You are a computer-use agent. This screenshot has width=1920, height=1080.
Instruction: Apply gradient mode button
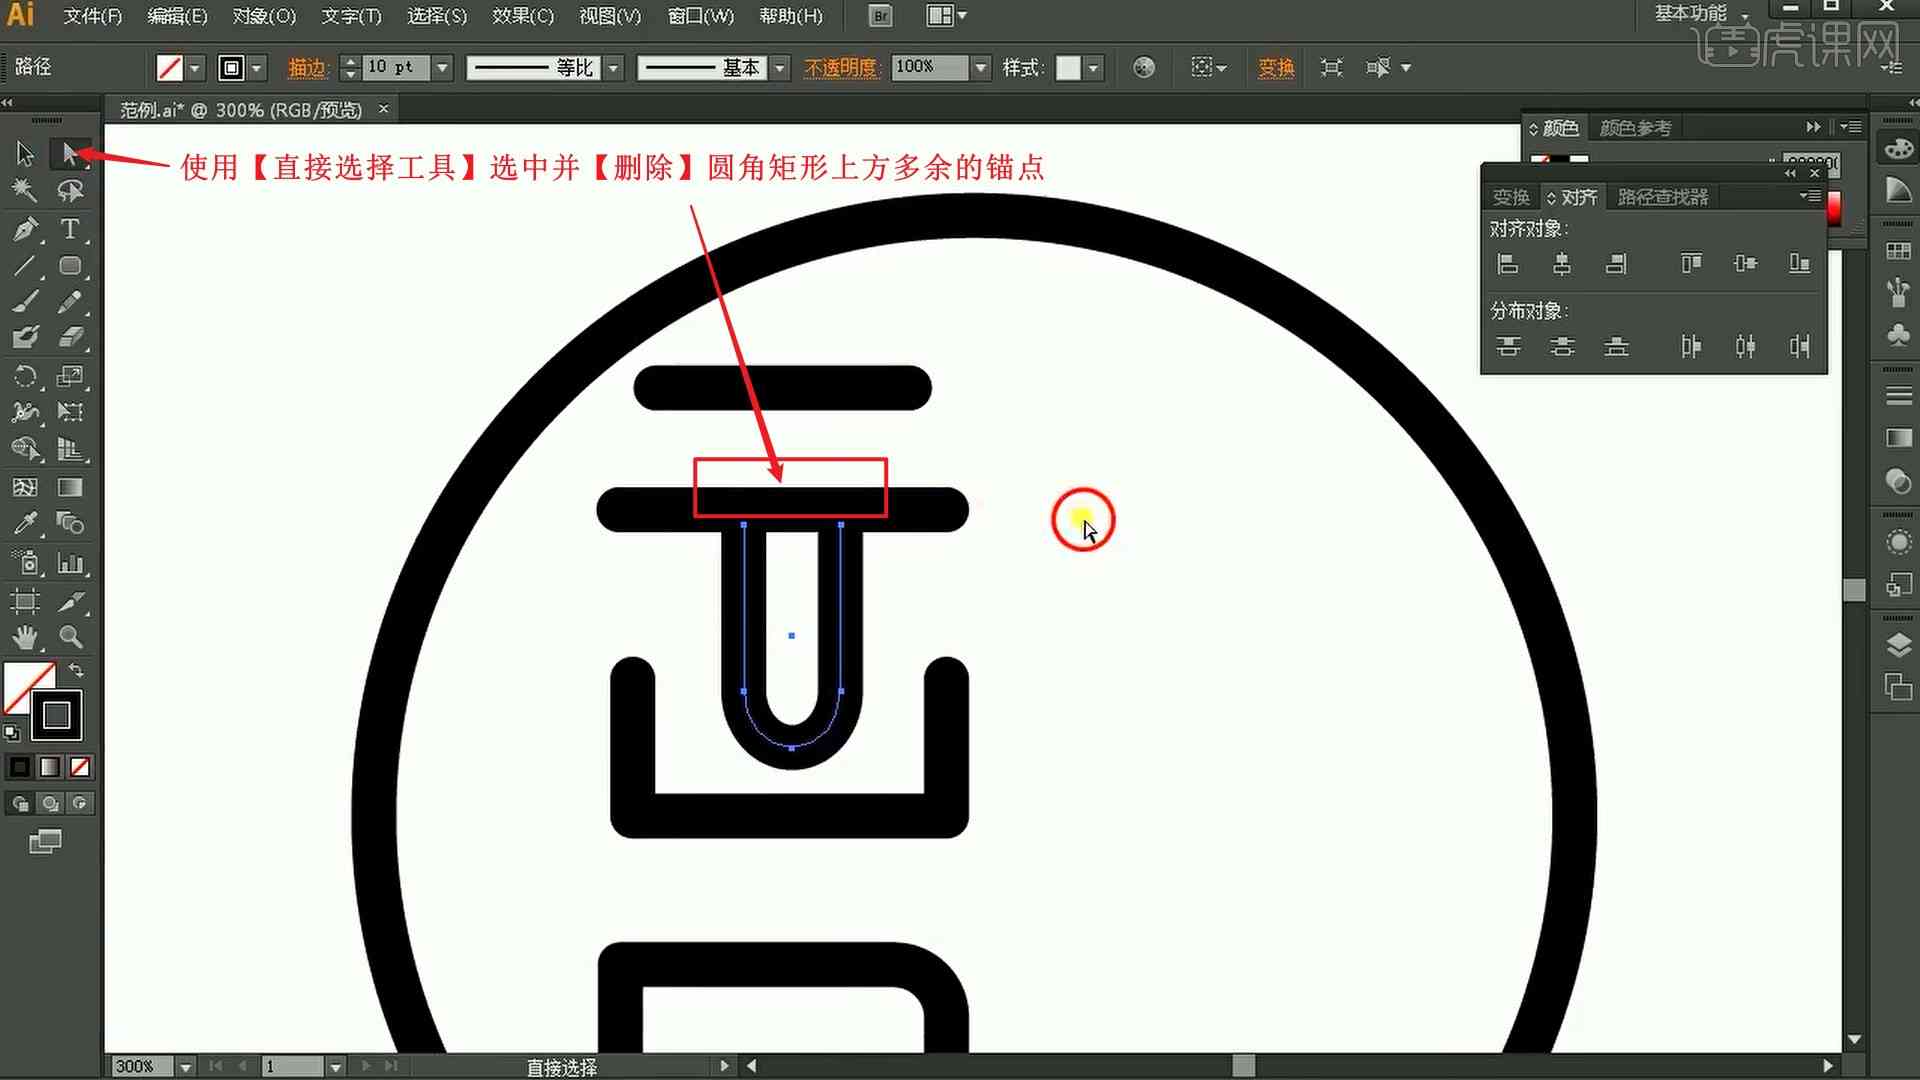[49, 767]
